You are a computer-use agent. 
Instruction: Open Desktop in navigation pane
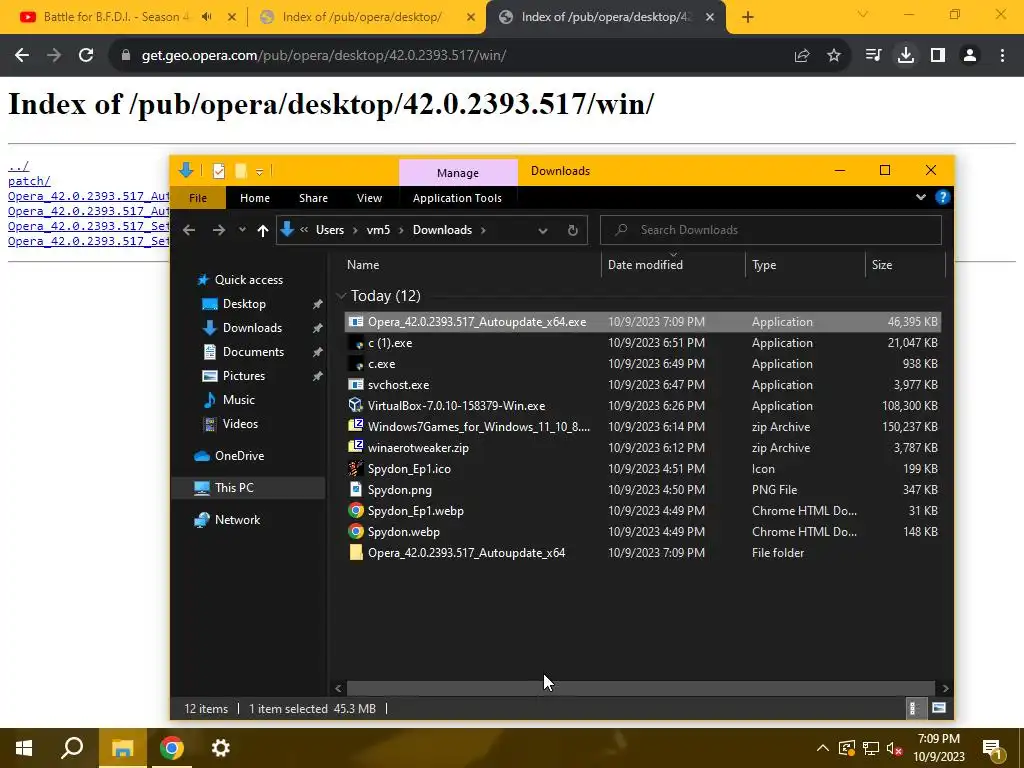[244, 304]
